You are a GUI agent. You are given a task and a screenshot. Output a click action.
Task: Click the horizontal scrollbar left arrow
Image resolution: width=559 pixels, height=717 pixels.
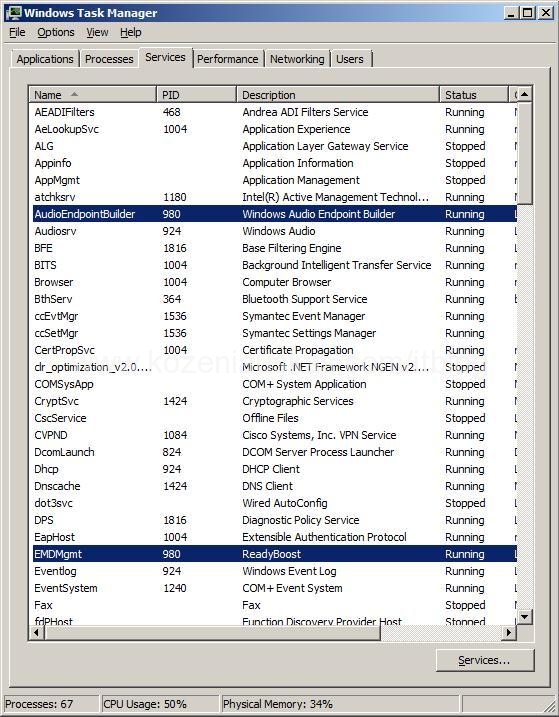(x=37, y=632)
